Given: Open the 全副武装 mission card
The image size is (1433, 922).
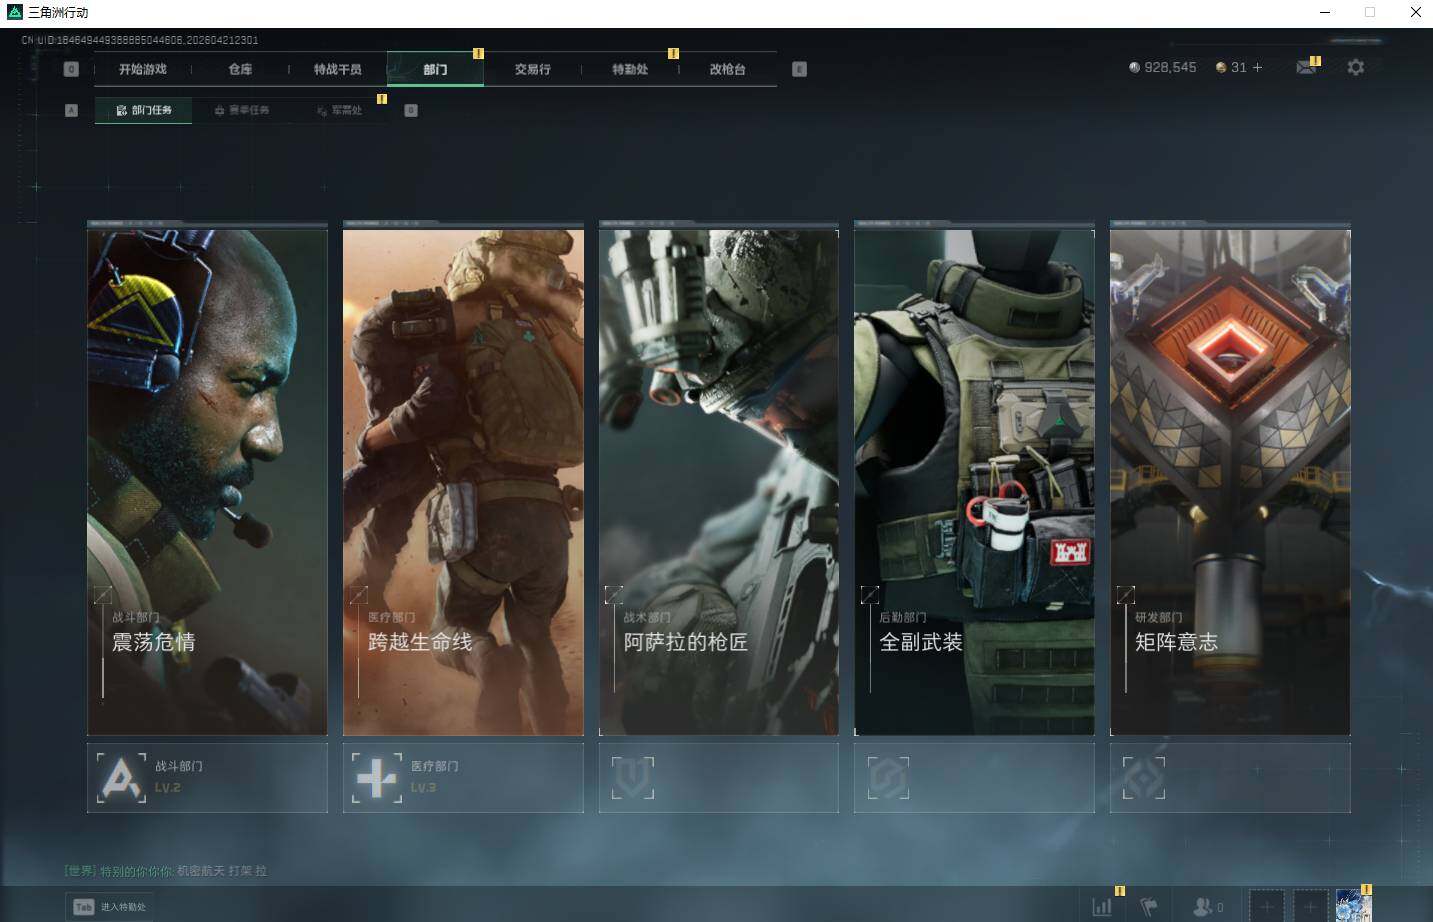Looking at the screenshot, I should [974, 482].
